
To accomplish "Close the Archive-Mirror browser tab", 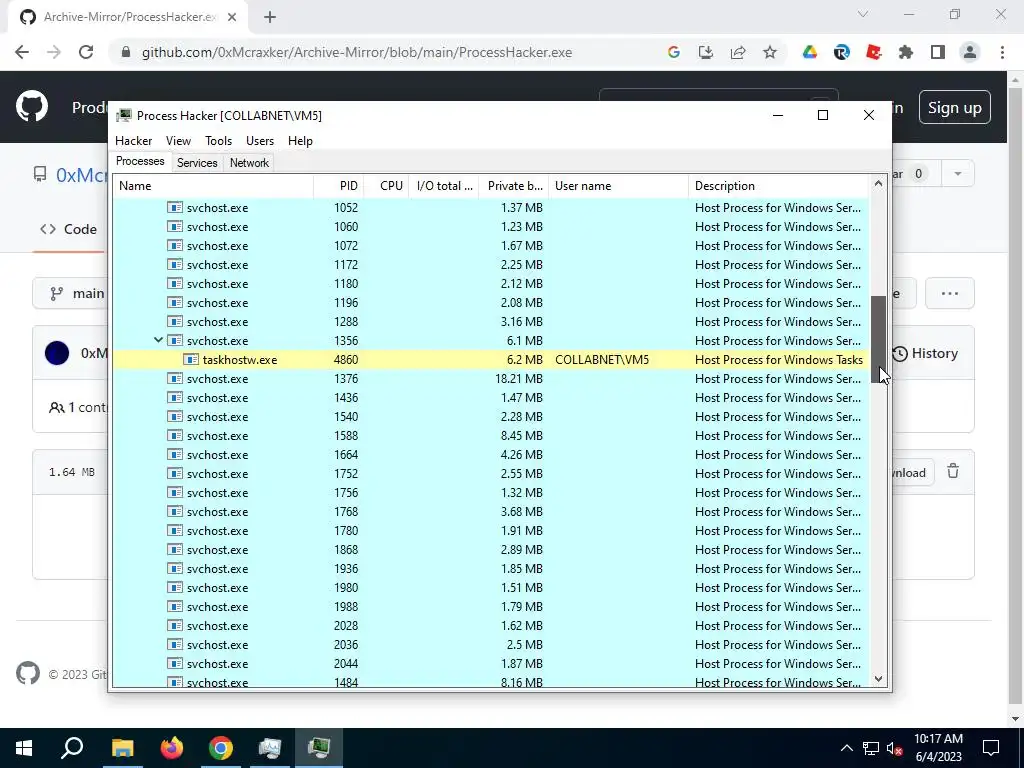I will (232, 17).
